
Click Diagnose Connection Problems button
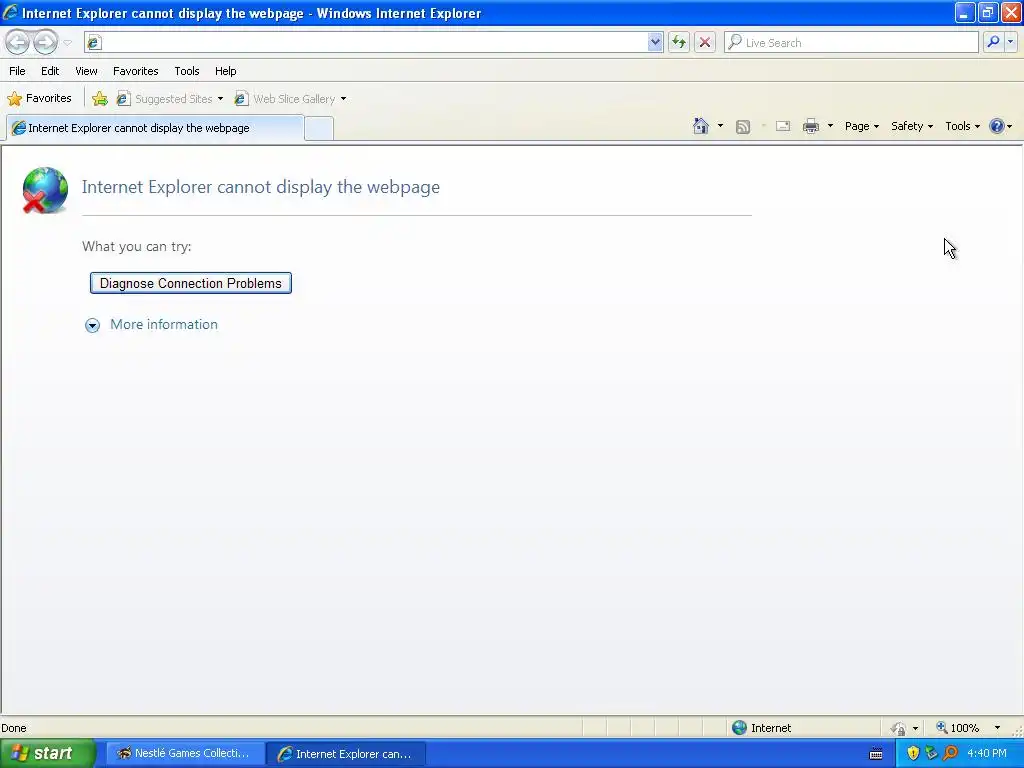tap(191, 283)
